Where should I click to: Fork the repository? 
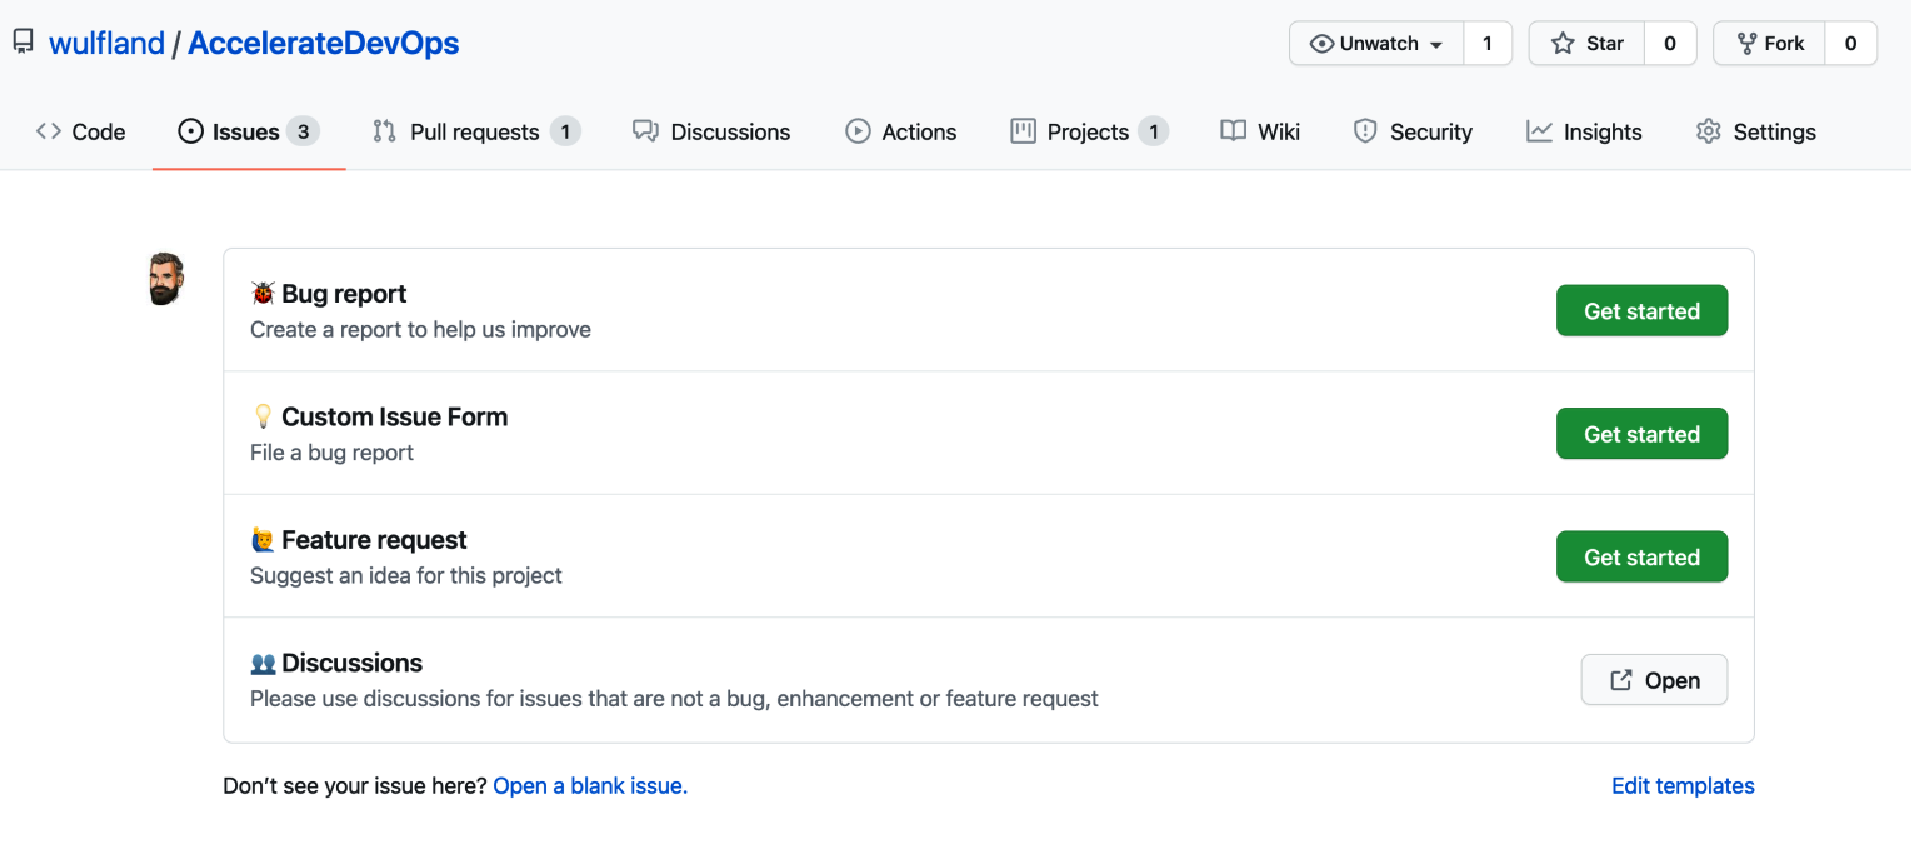click(x=1769, y=43)
